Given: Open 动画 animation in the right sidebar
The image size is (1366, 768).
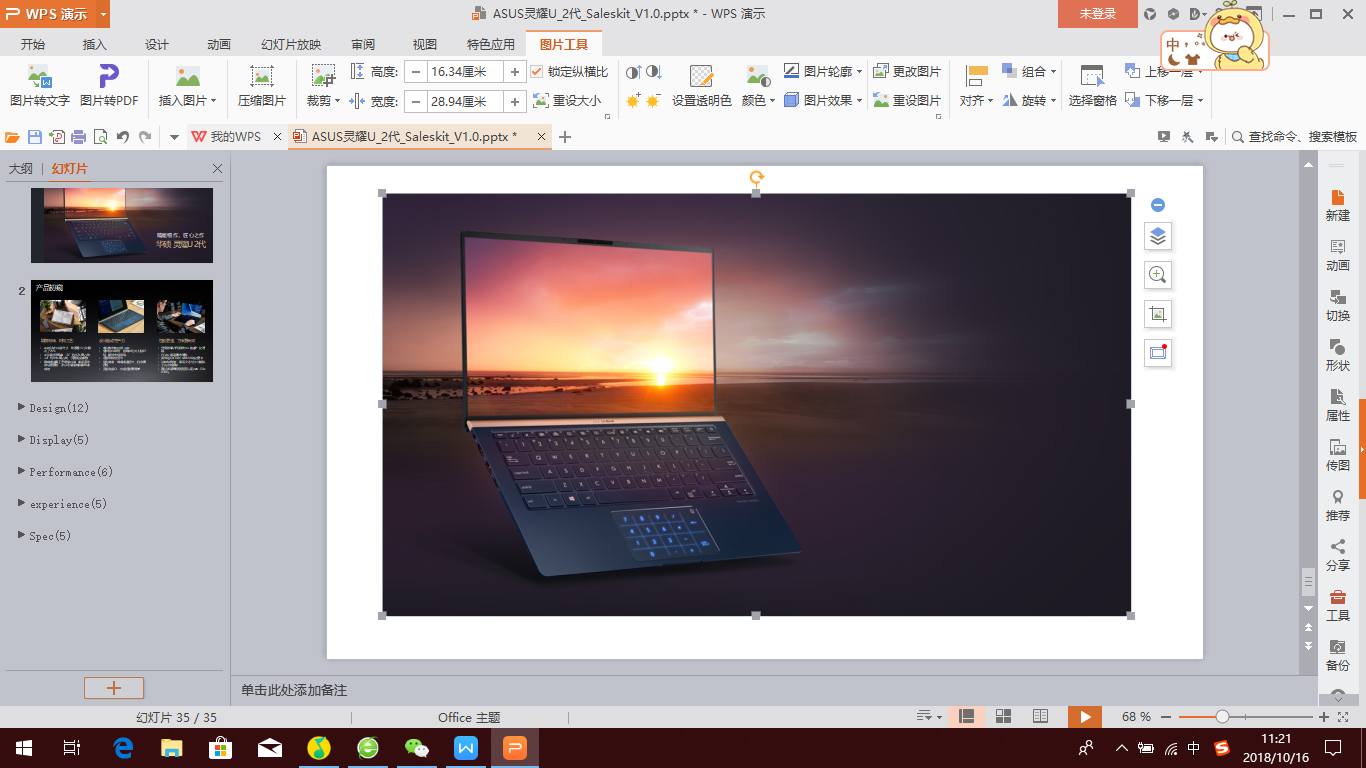Looking at the screenshot, I should coord(1338,254).
